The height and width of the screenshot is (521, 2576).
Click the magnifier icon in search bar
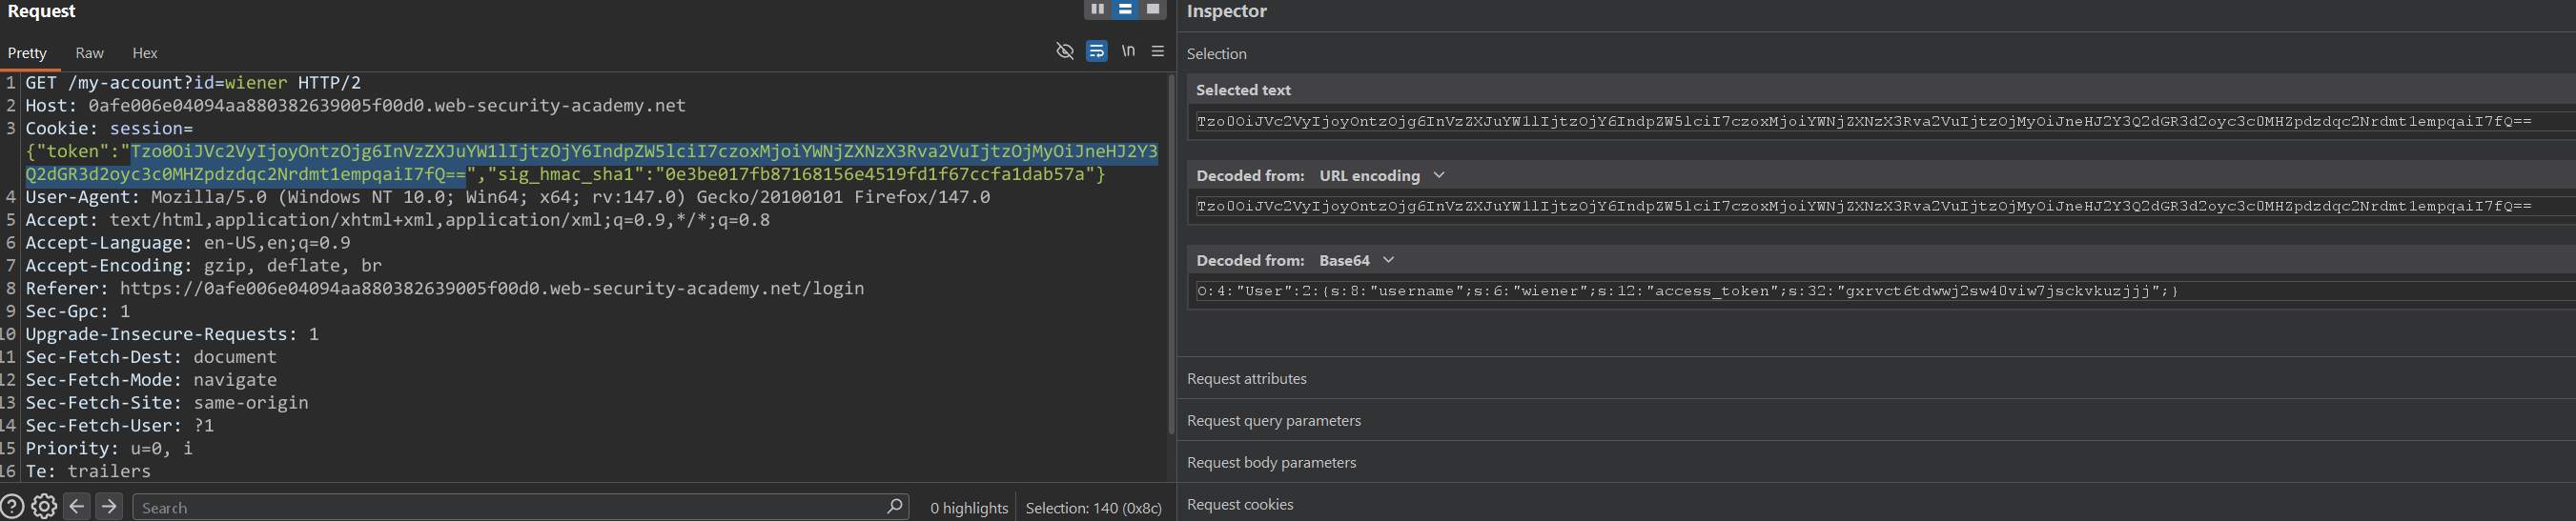894,507
